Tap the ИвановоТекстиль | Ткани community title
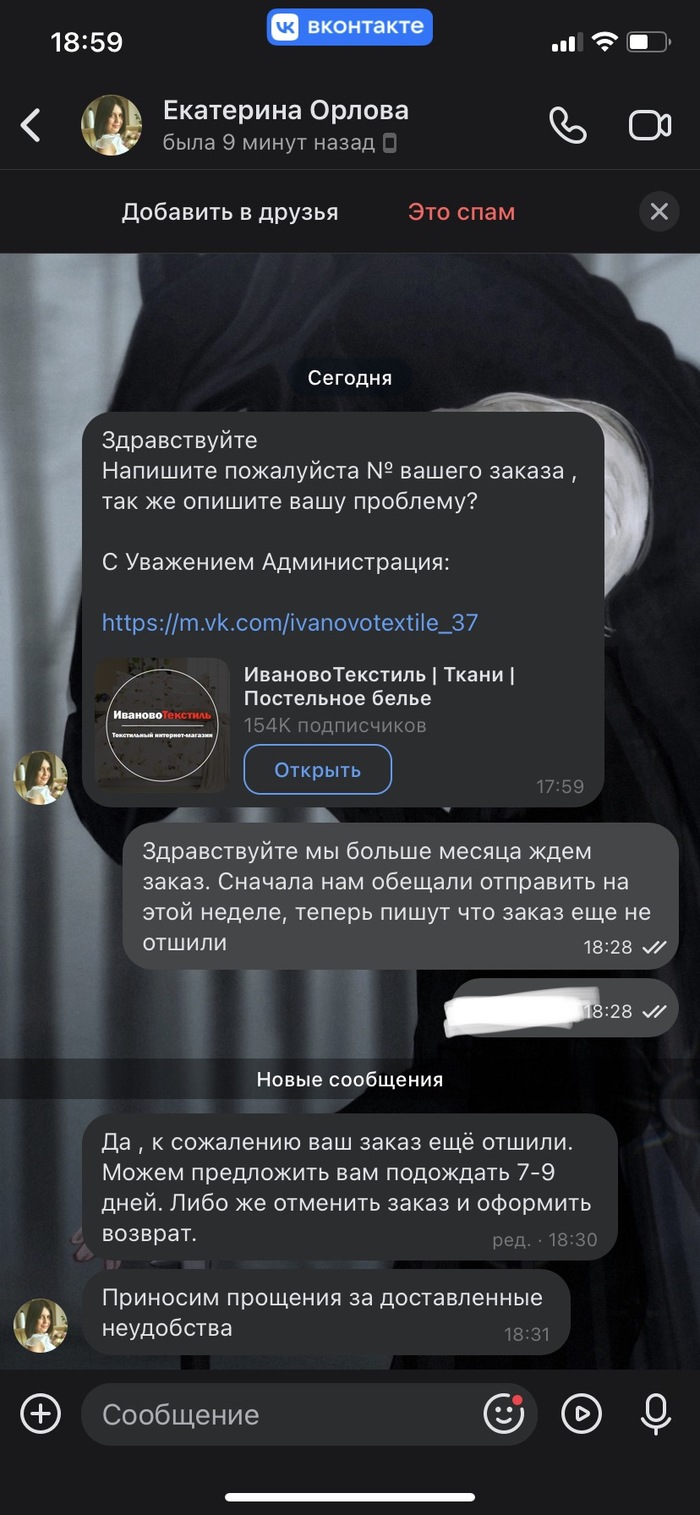 [x=379, y=686]
